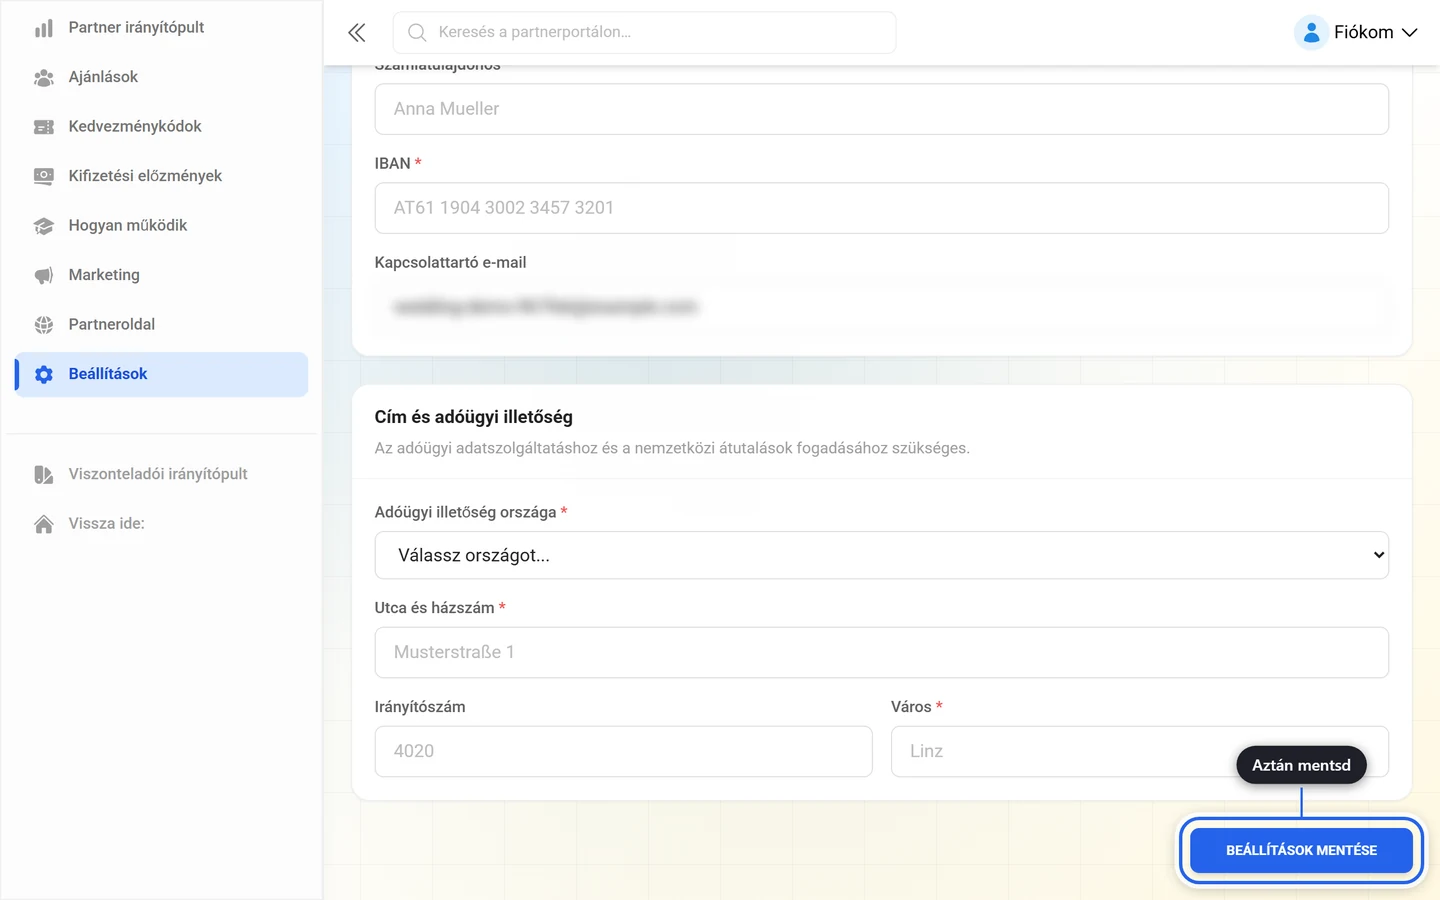
Task: Click the Vissza ide home icon
Action: 44,524
